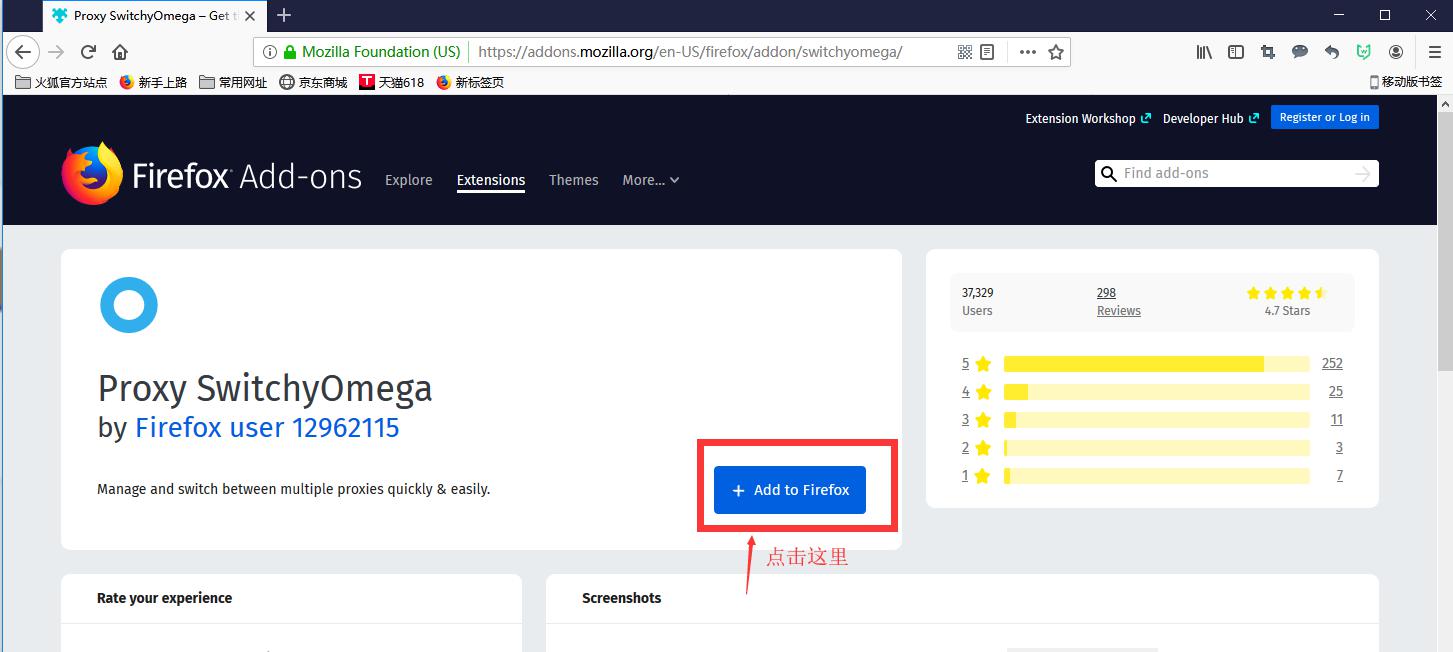The height and width of the screenshot is (652, 1453).
Task: Open the 新手上路 bookmark
Action: (x=153, y=82)
